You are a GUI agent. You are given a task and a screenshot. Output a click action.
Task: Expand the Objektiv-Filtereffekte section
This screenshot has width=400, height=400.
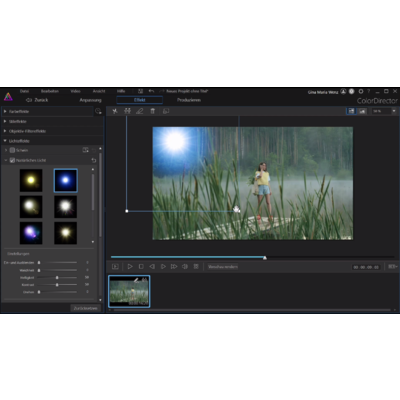click(5, 131)
